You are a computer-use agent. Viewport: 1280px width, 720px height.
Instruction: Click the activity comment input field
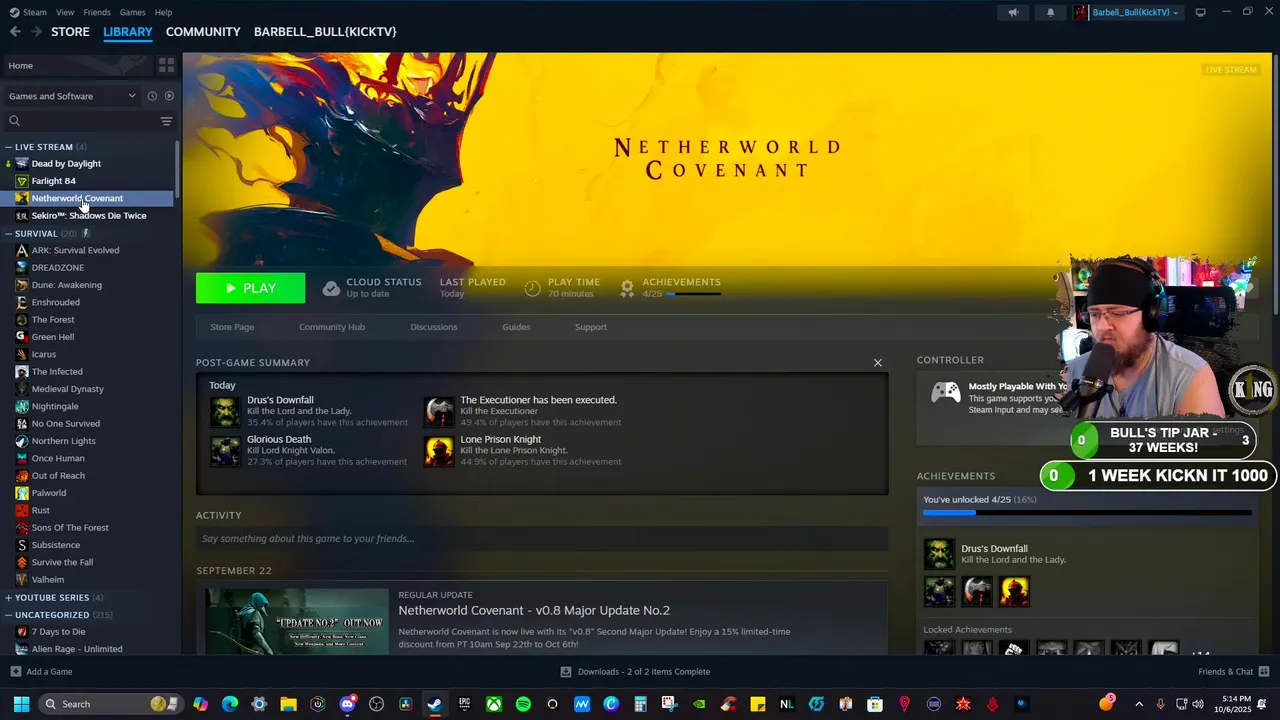542,539
